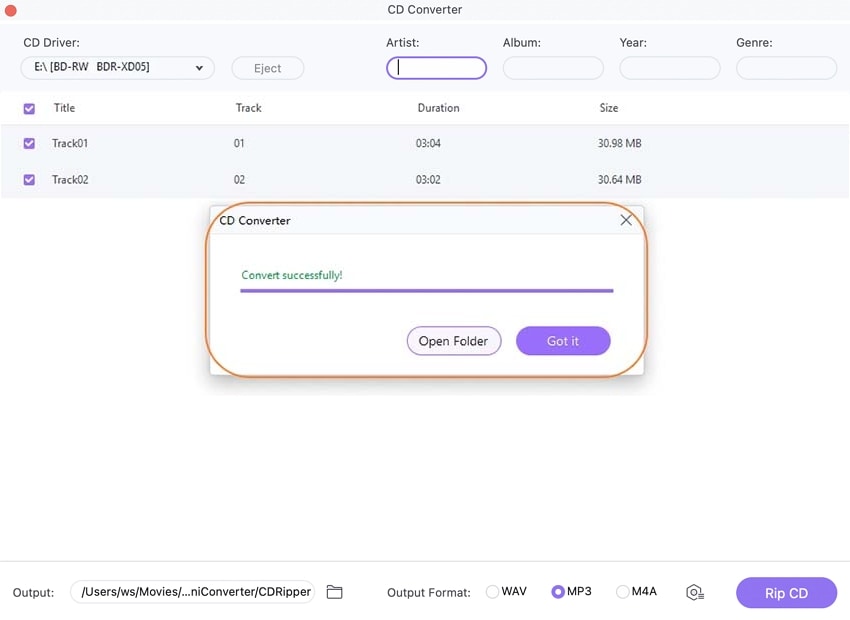The image size is (850, 620).
Task: Click the red window close dot
Action: [x=10, y=10]
